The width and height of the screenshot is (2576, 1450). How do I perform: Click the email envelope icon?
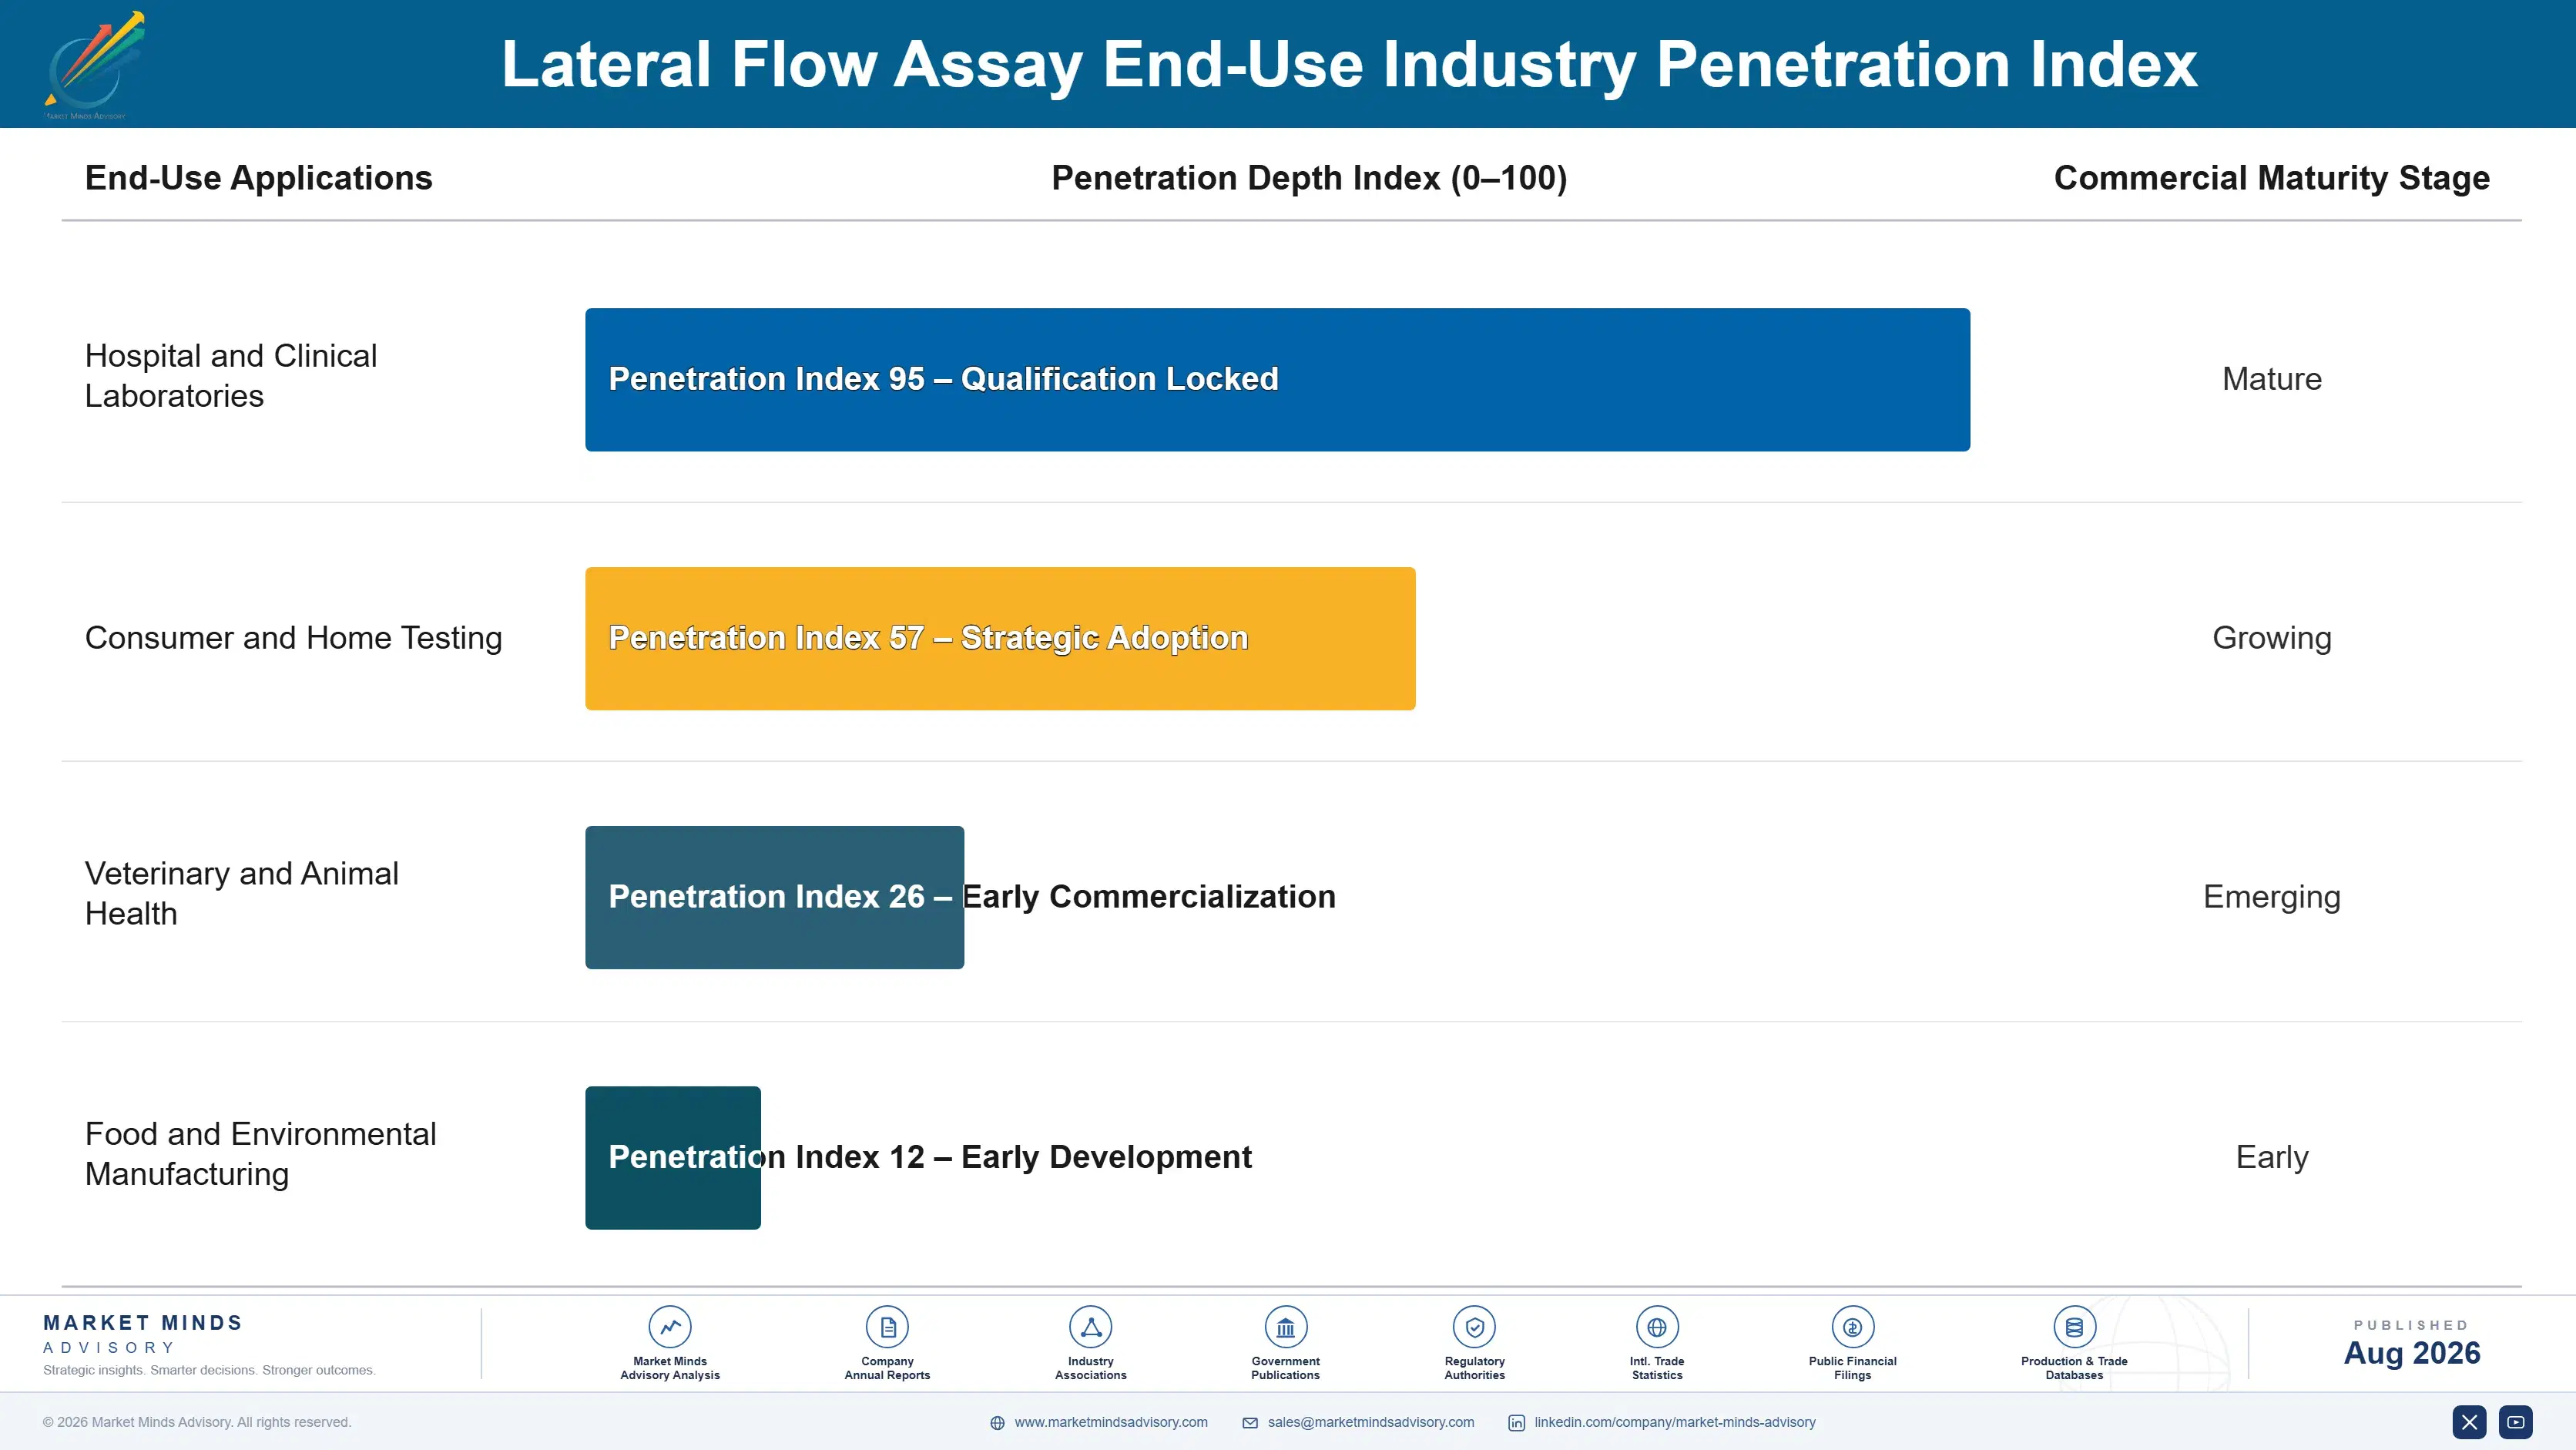pos(1250,1423)
